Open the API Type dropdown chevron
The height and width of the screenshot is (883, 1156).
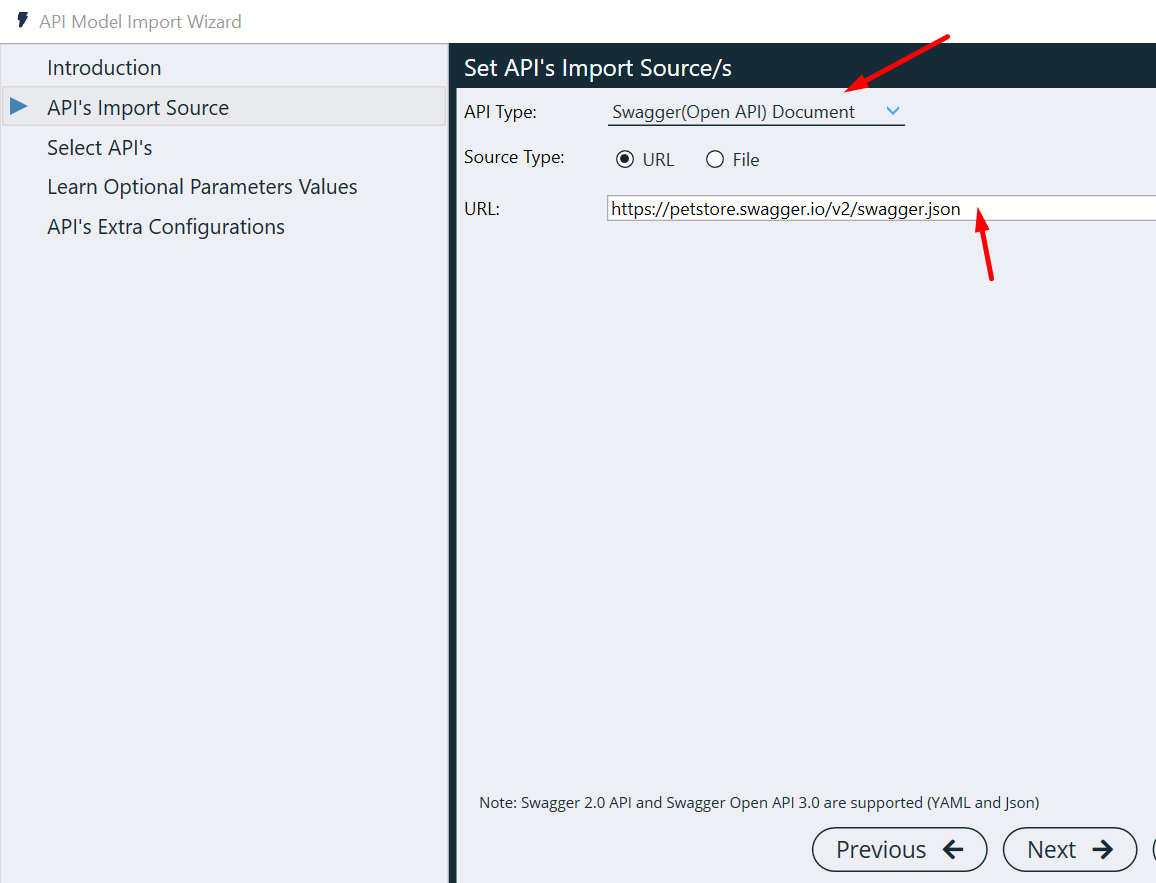pos(893,111)
